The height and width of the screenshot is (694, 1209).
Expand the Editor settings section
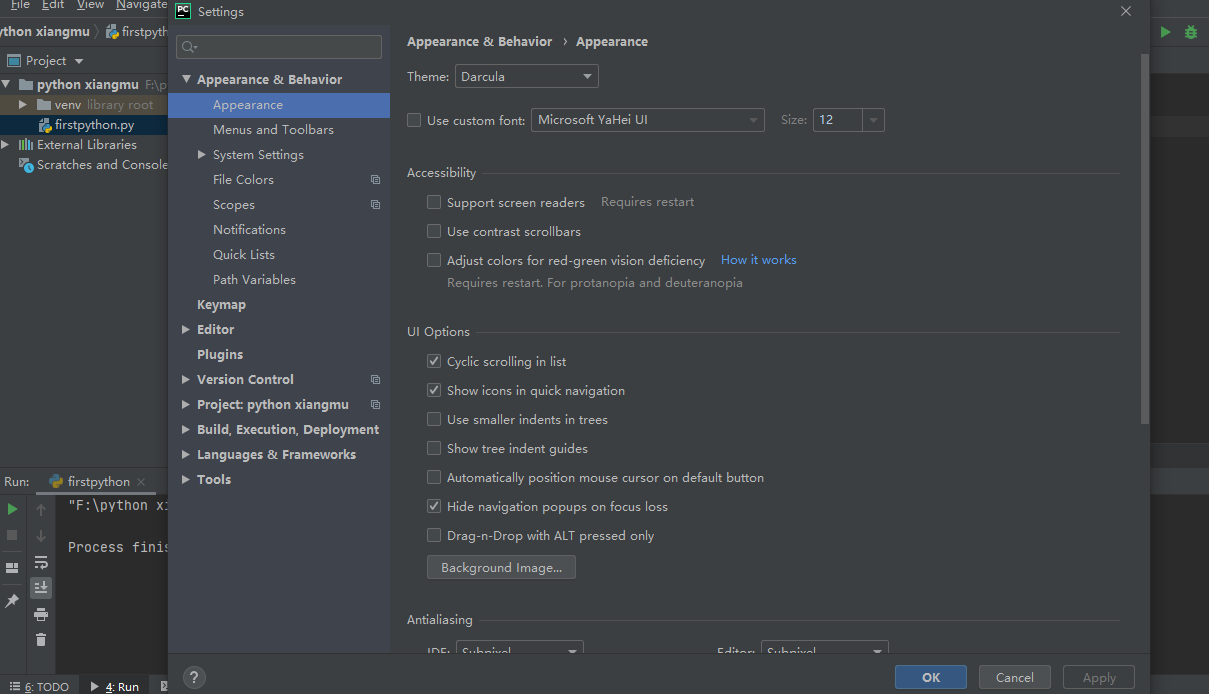(x=186, y=330)
